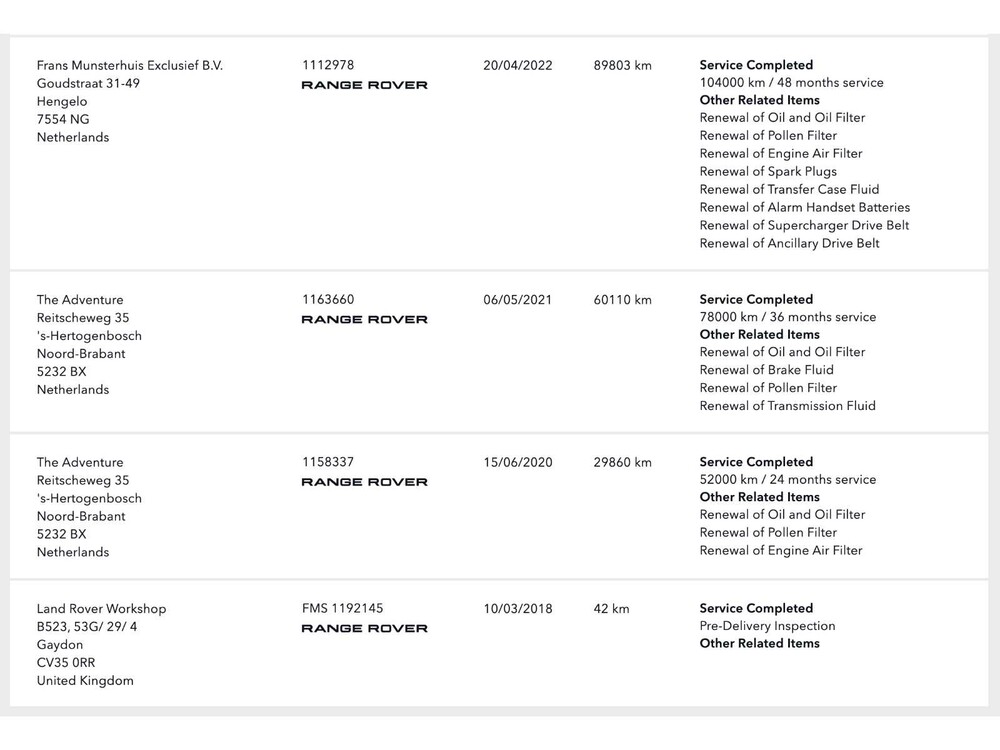Click the Range Rover logo under 1112978
The width and height of the screenshot is (1000, 750).
[364, 85]
